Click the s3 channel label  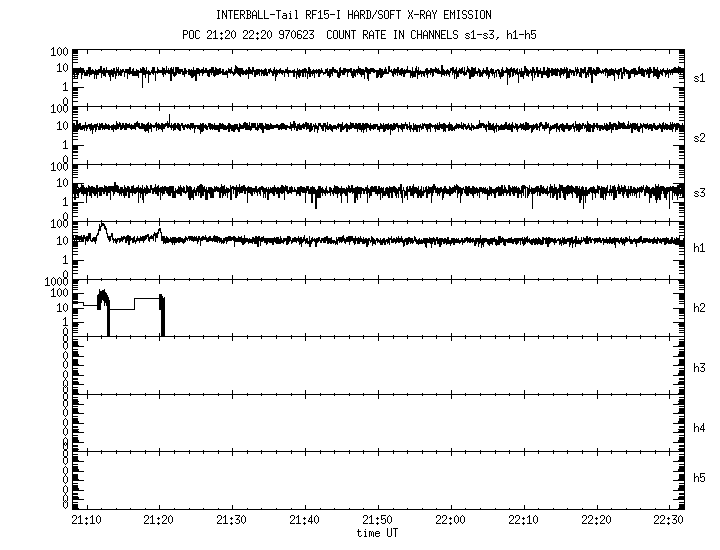click(700, 192)
